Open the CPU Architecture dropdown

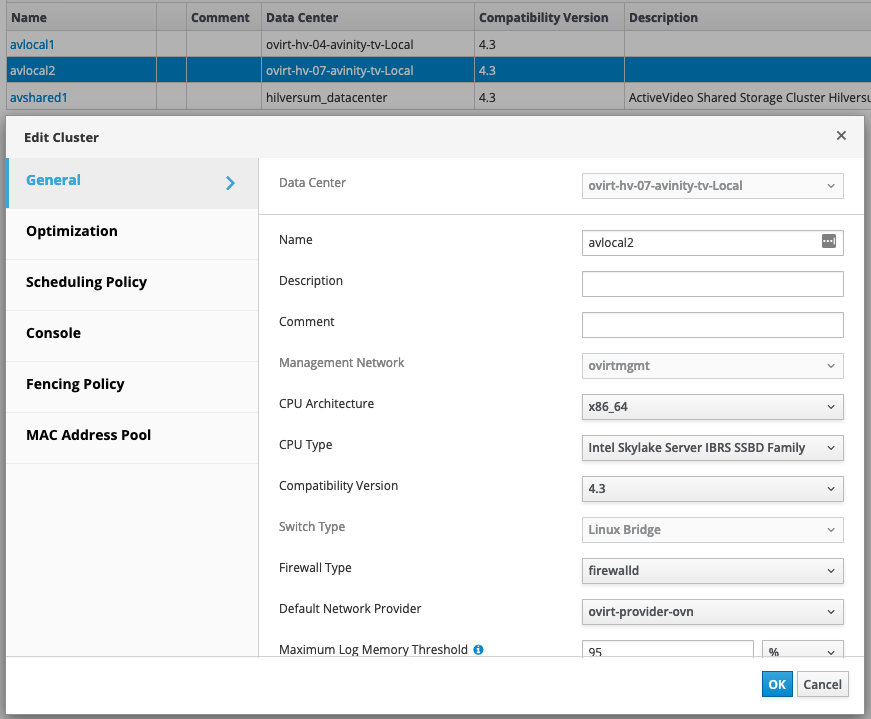712,407
